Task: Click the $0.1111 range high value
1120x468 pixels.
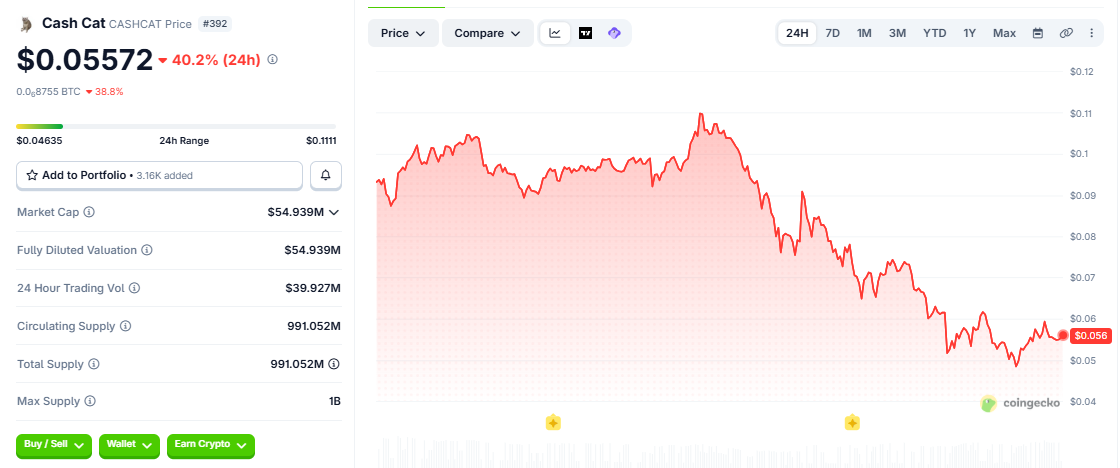Action: click(x=321, y=141)
